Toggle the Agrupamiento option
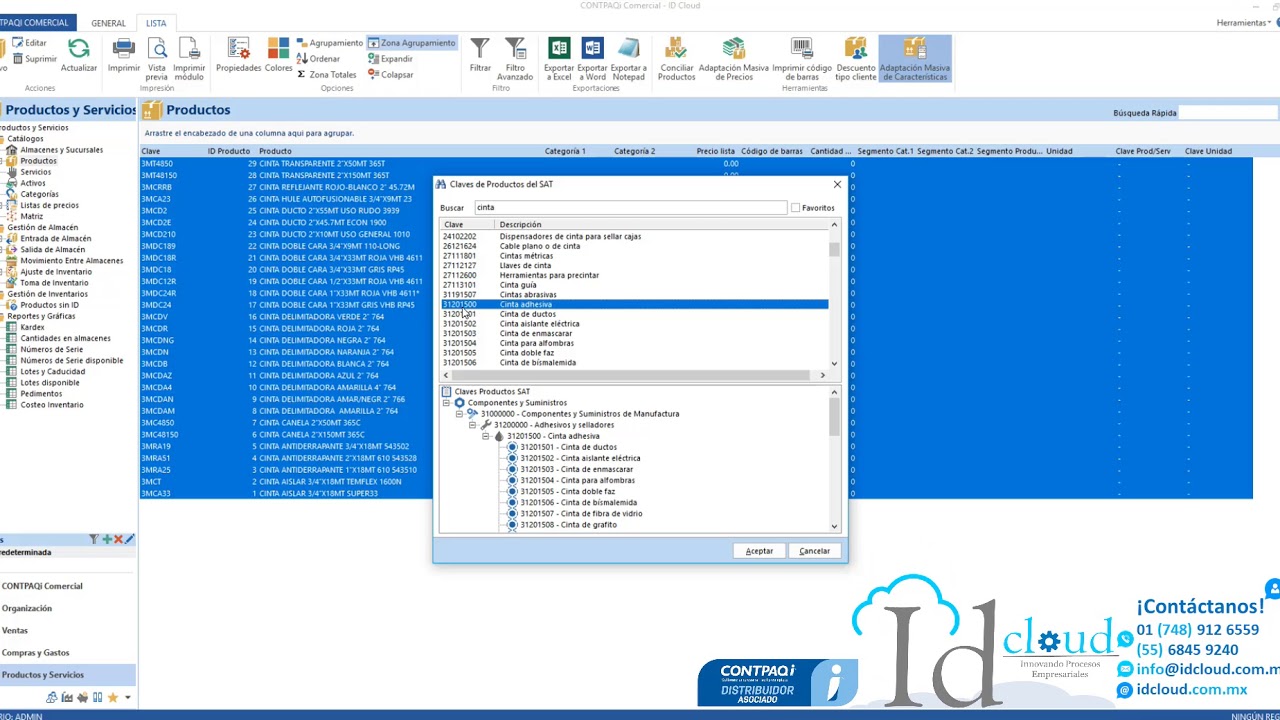The height and width of the screenshot is (720, 1280). tap(329, 43)
